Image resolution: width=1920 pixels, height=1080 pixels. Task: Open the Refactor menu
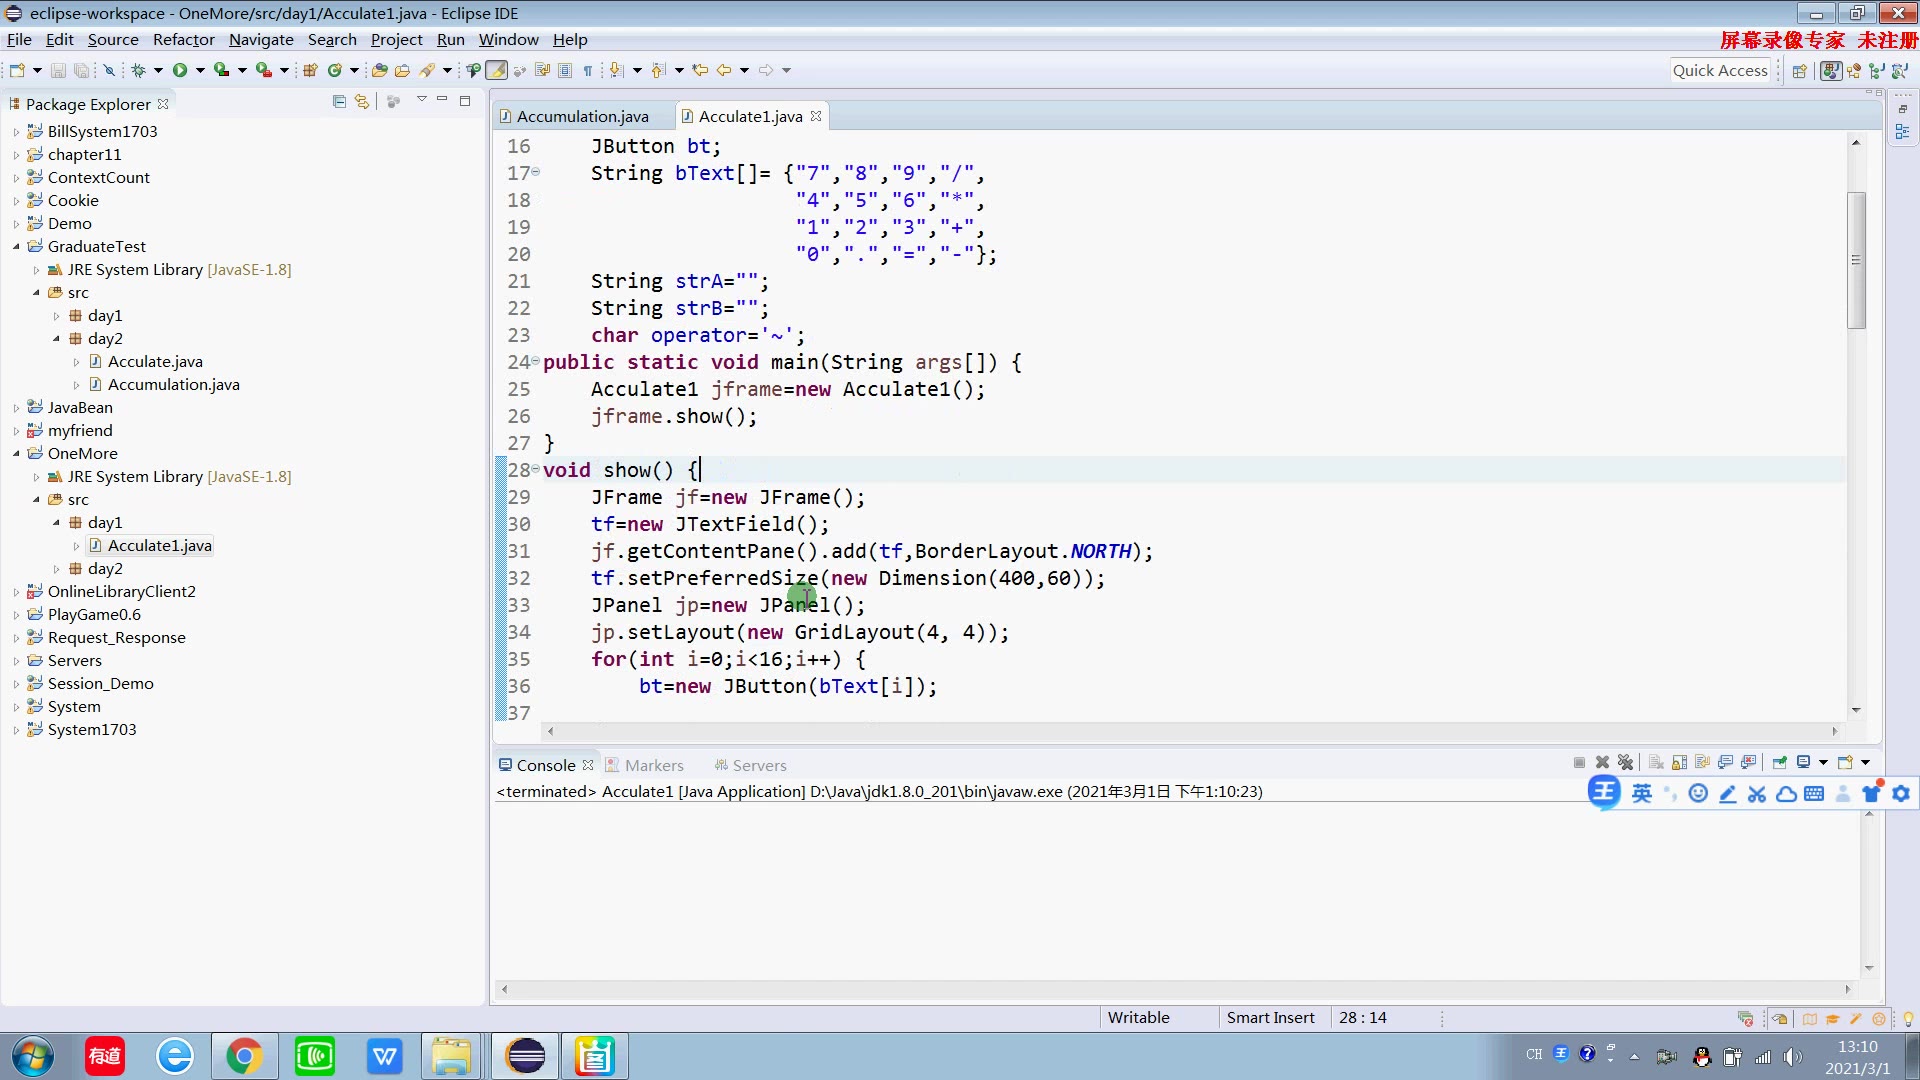[183, 40]
